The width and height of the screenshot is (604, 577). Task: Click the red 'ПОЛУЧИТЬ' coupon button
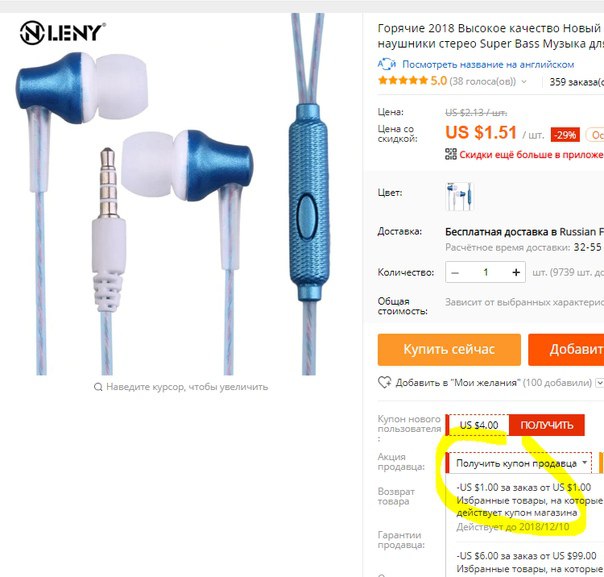(x=547, y=425)
